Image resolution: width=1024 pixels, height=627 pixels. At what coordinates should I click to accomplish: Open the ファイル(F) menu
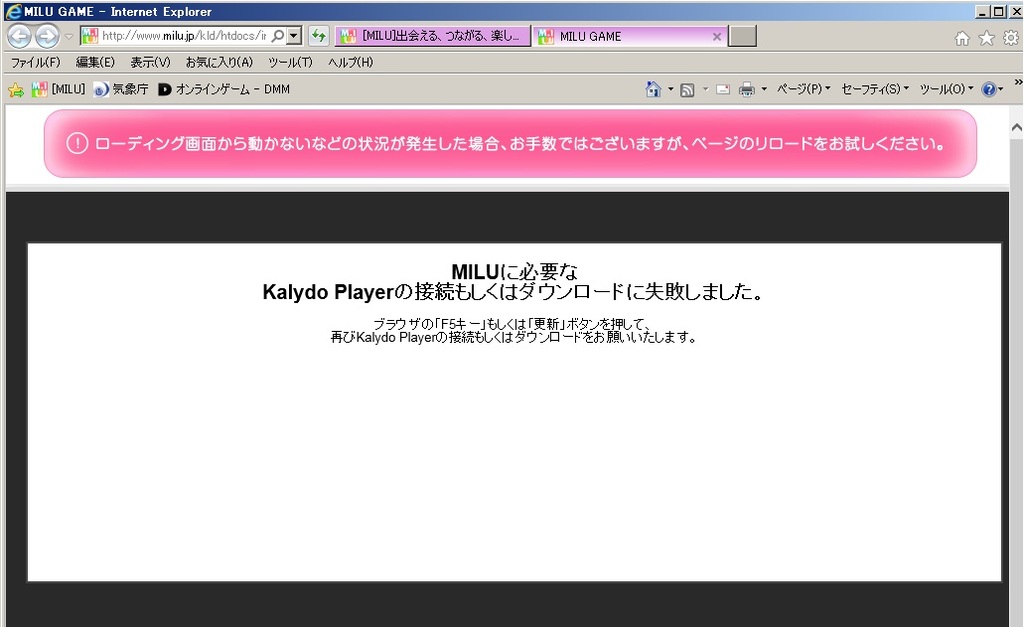(x=35, y=62)
